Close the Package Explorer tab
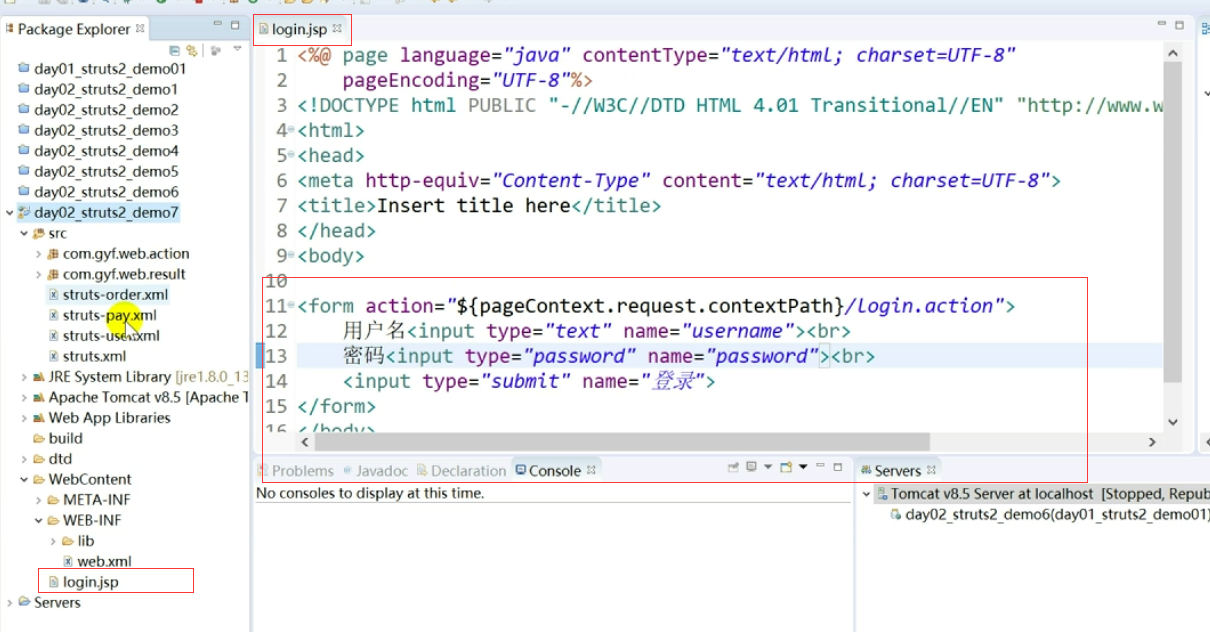This screenshot has height=632, width=1210. point(140,29)
